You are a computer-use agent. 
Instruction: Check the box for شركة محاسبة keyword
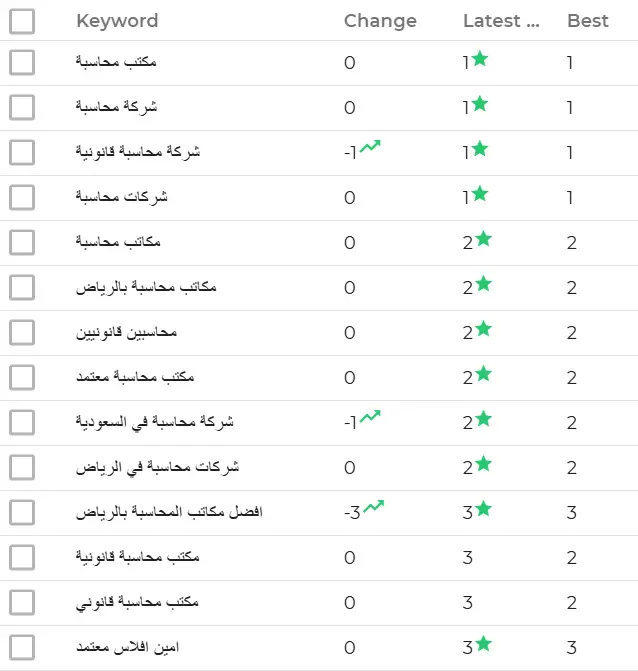22,107
